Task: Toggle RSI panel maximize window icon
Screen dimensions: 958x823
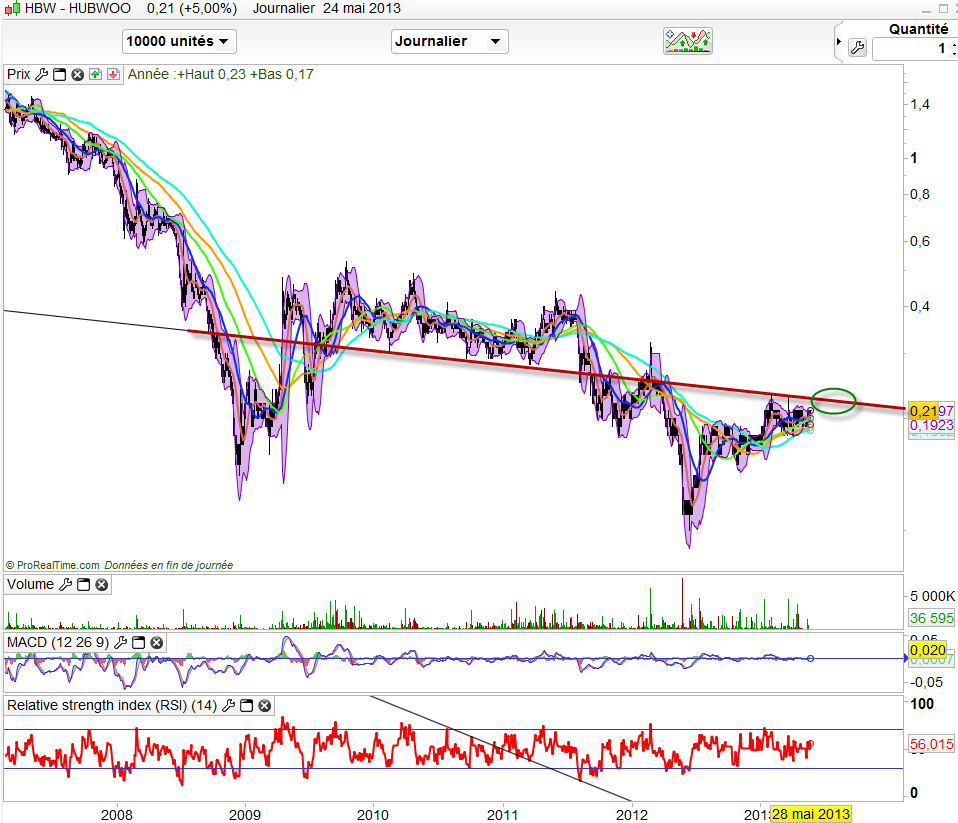Action: 247,706
